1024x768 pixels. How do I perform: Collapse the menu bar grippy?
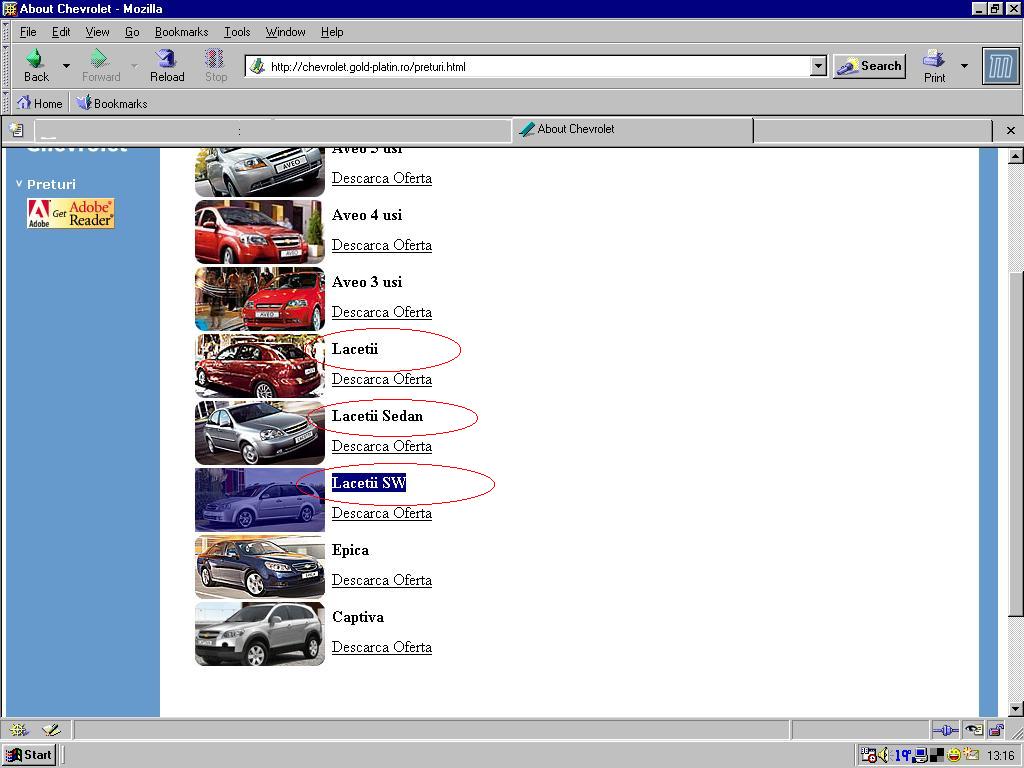coord(7,31)
